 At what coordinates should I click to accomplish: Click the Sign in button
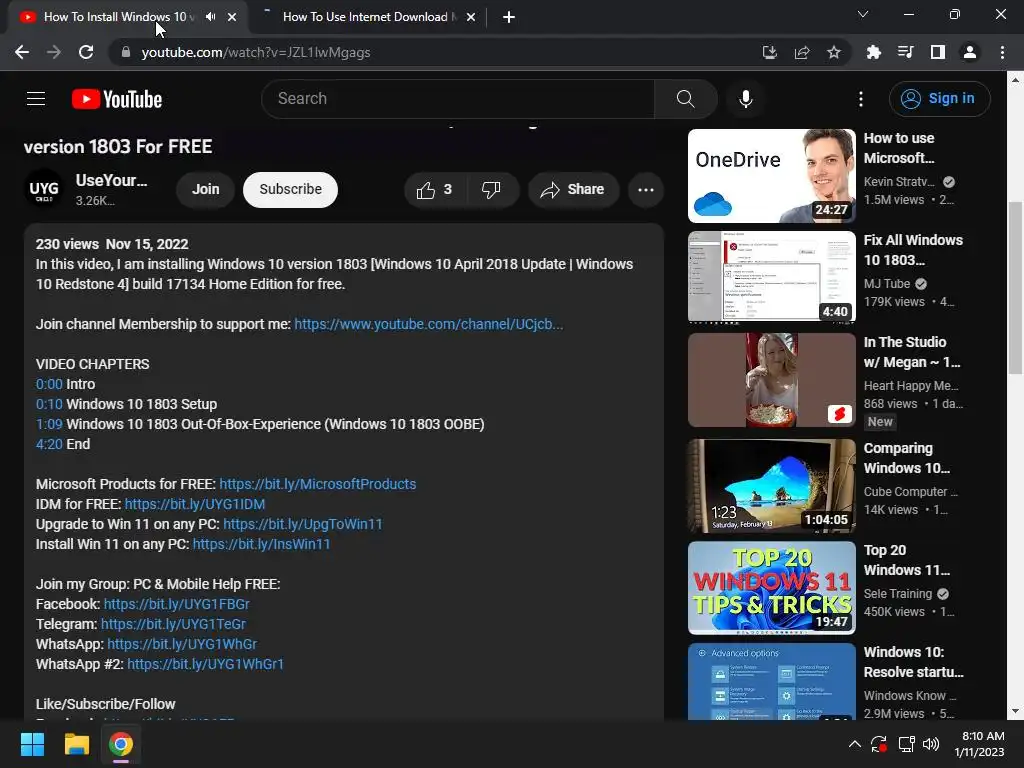point(939,99)
